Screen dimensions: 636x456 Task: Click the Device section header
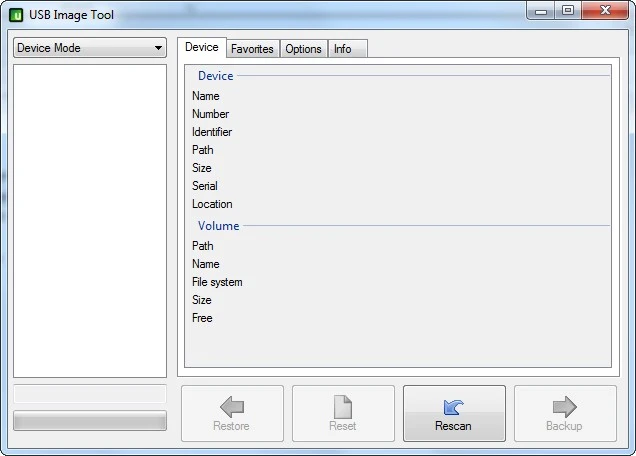tap(215, 76)
